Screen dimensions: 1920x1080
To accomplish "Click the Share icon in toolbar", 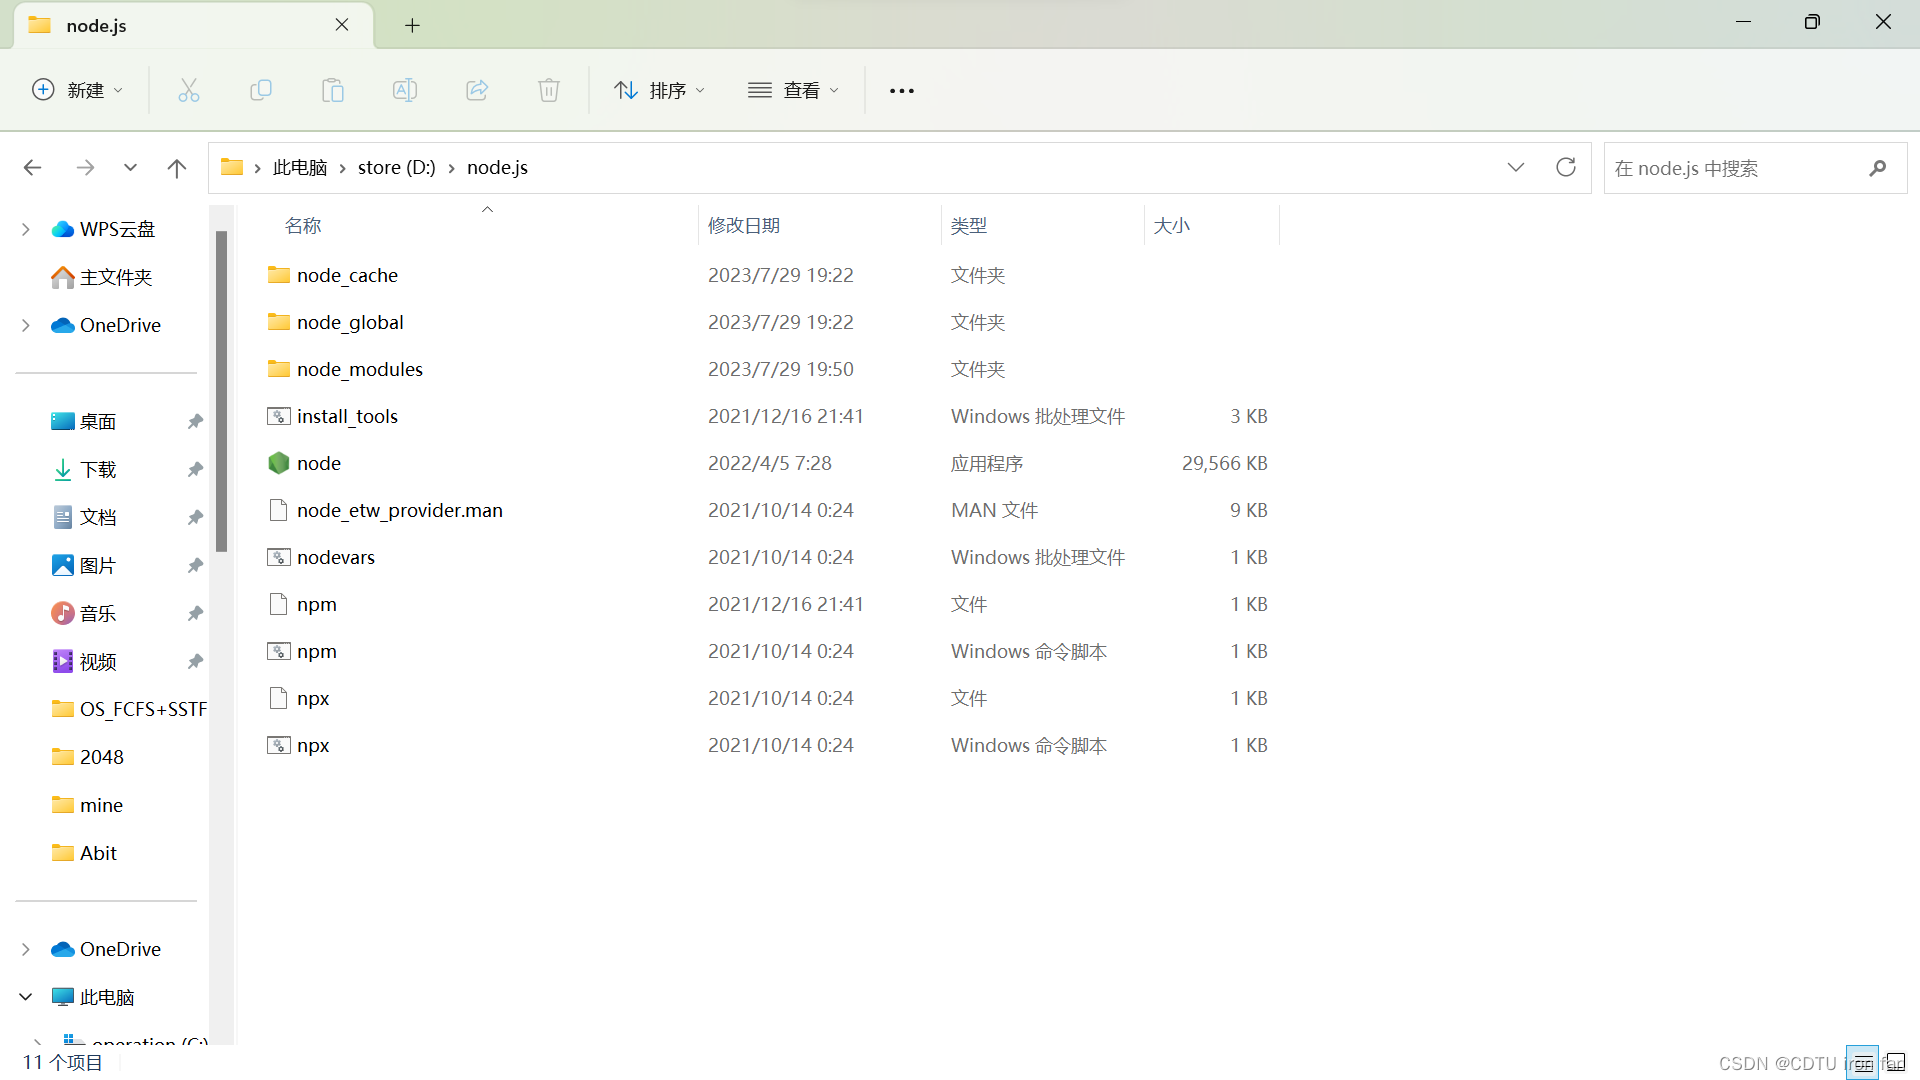I will (477, 90).
